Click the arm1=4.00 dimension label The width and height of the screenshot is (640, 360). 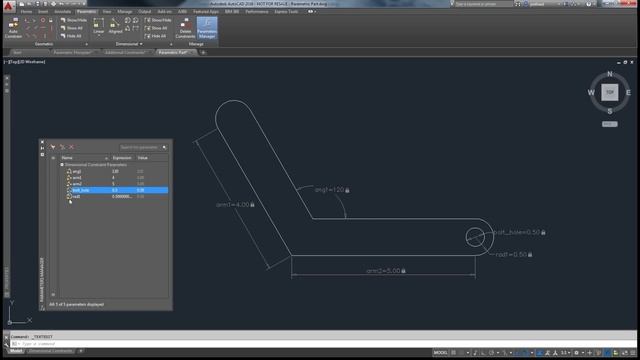[x=235, y=204]
